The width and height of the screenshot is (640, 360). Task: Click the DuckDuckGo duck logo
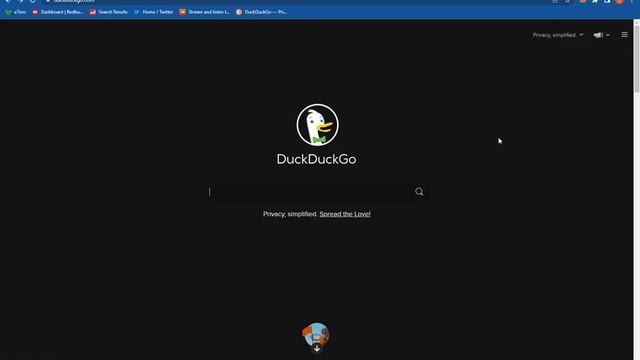(x=318, y=125)
